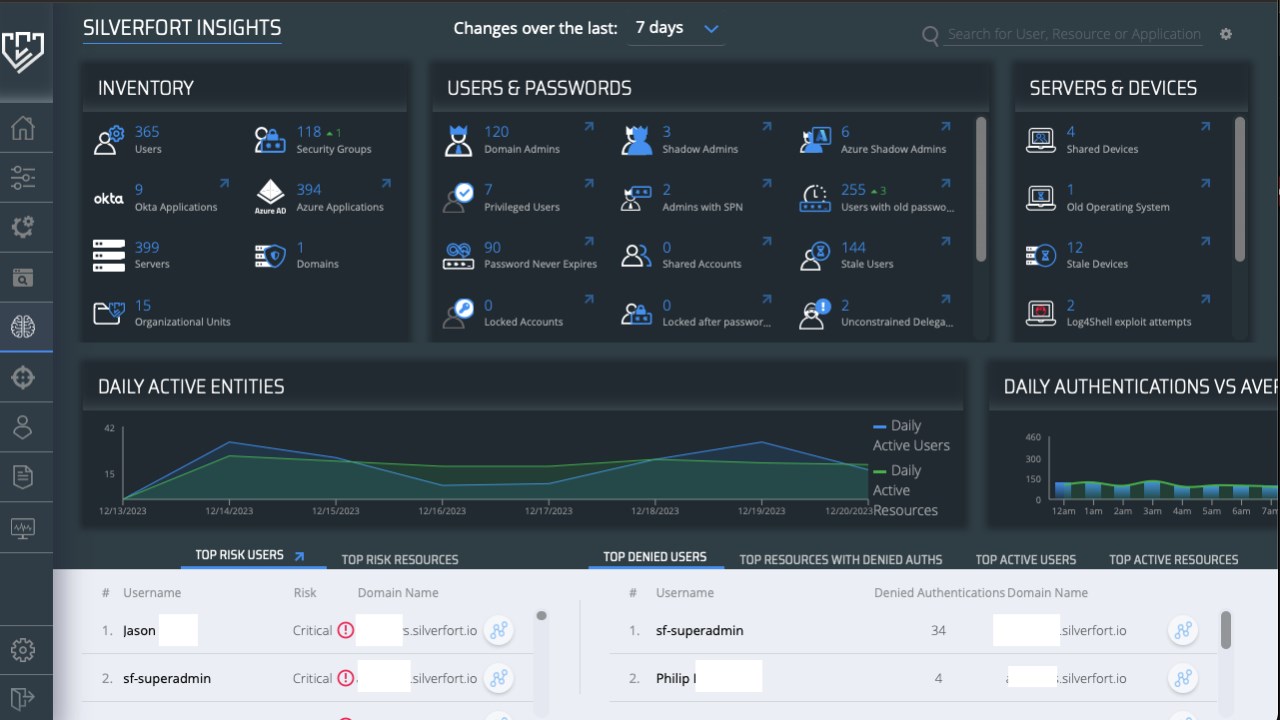Open Shared Devices details arrow
Screen dimensions: 1280x720
(x=1205, y=127)
